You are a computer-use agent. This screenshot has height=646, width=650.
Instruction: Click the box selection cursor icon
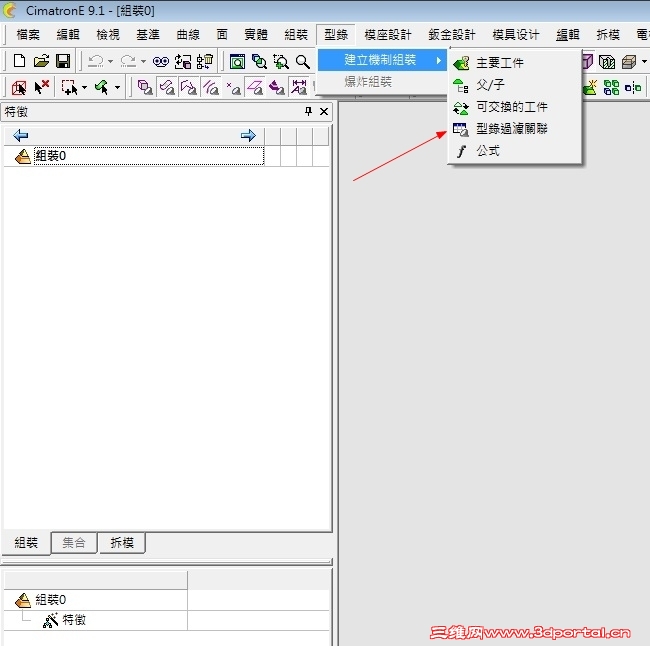(x=69, y=87)
